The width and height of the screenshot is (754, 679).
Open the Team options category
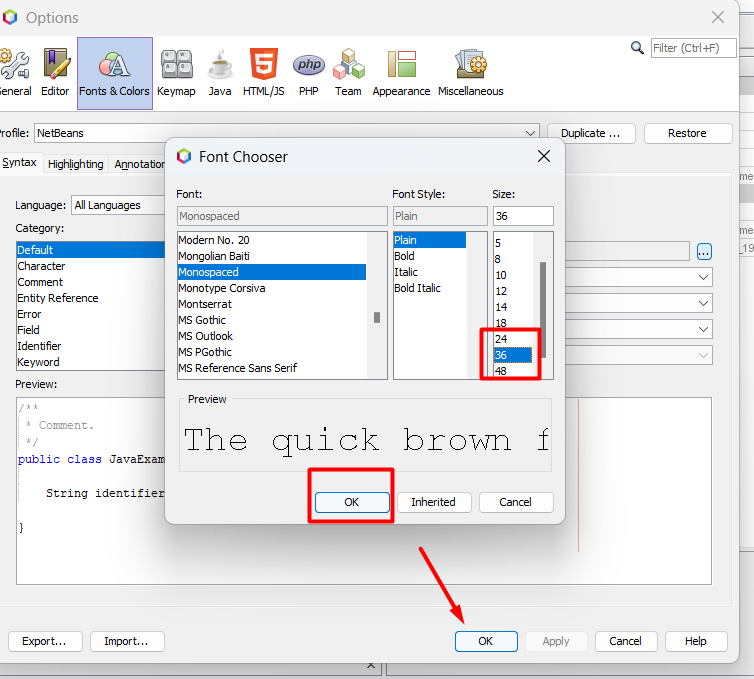point(348,73)
